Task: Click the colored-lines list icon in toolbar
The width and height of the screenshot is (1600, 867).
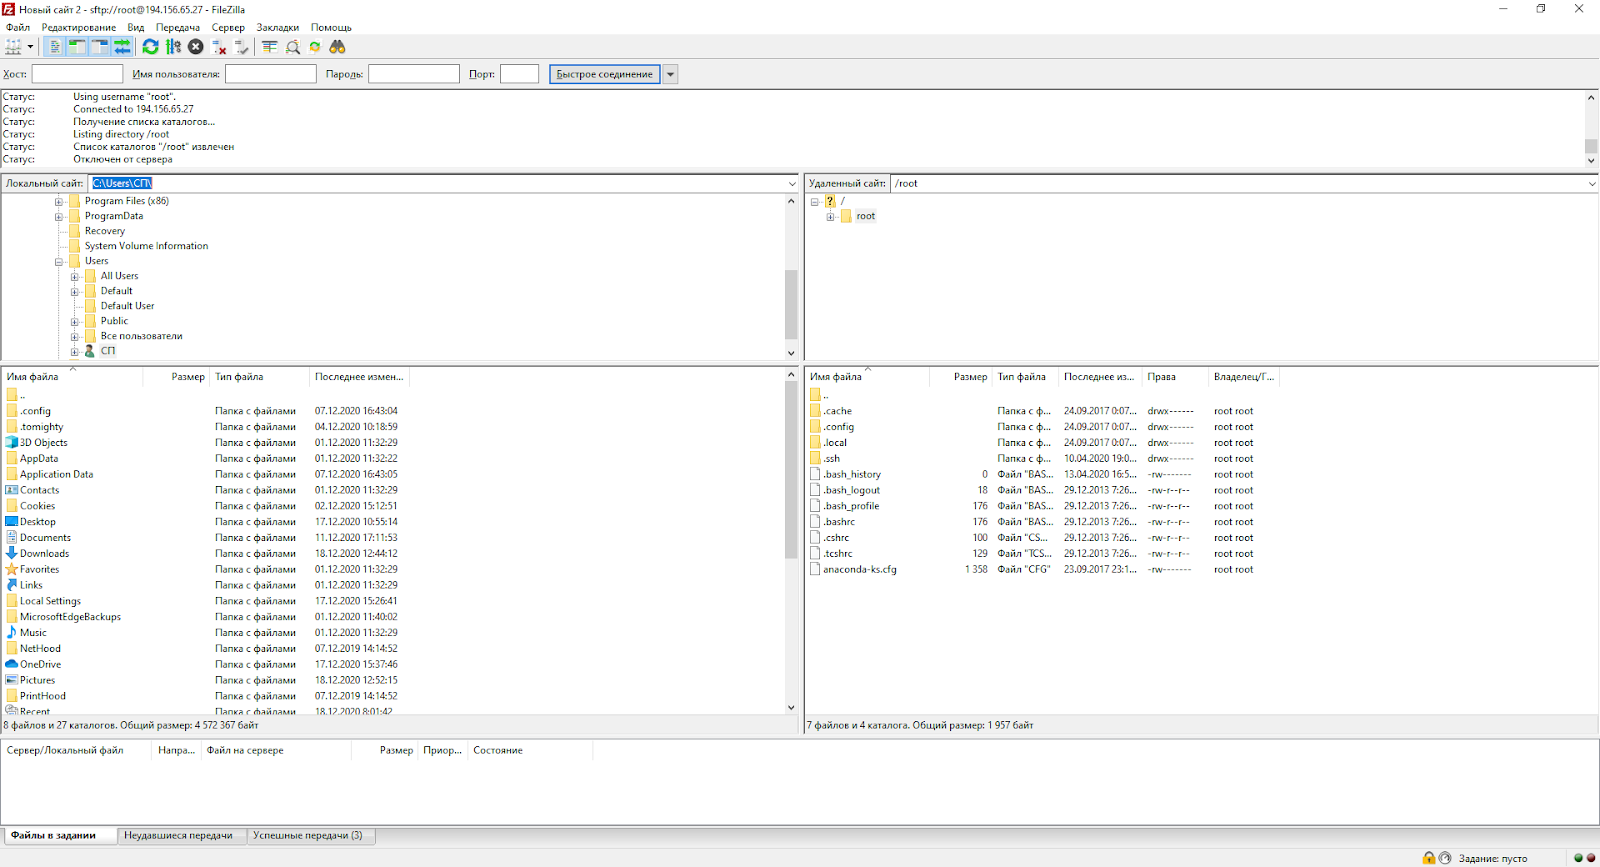Action: point(270,47)
